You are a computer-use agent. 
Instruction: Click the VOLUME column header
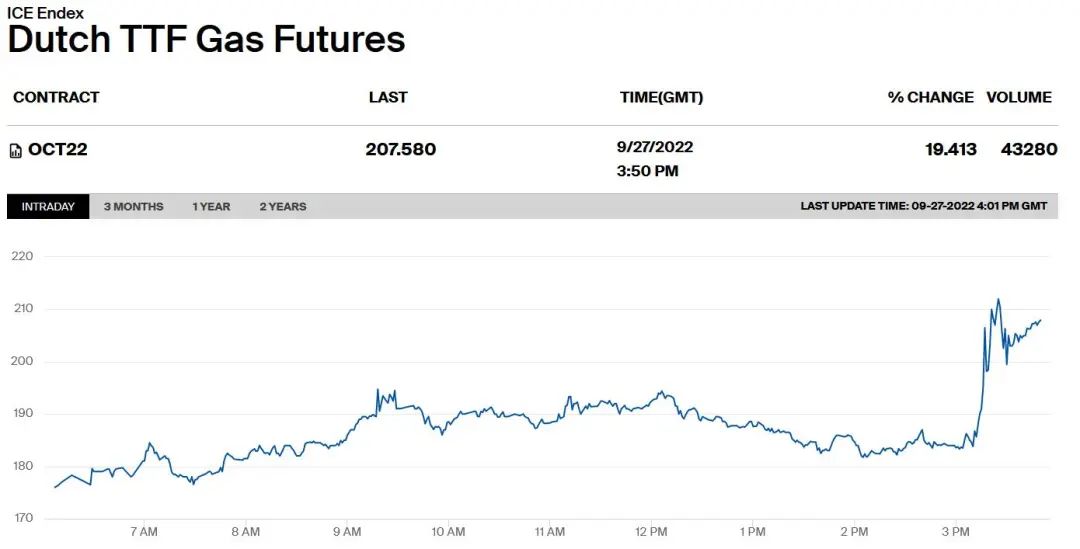(1019, 97)
